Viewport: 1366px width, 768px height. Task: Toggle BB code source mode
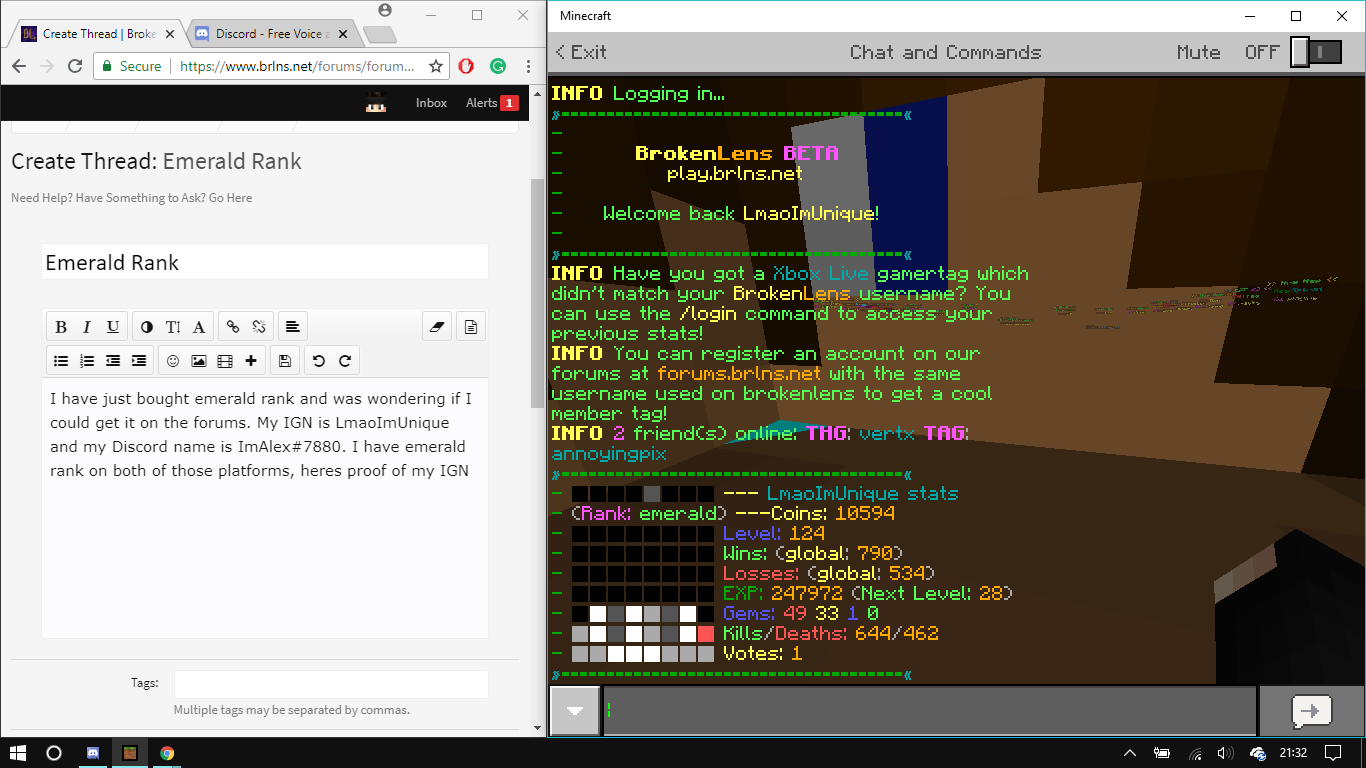[x=471, y=326]
